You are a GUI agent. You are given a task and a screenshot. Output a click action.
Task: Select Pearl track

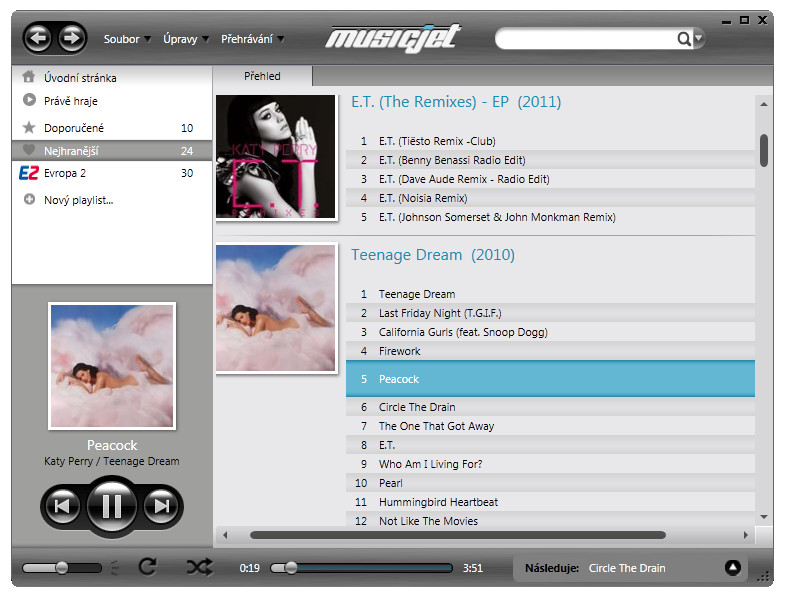point(550,483)
